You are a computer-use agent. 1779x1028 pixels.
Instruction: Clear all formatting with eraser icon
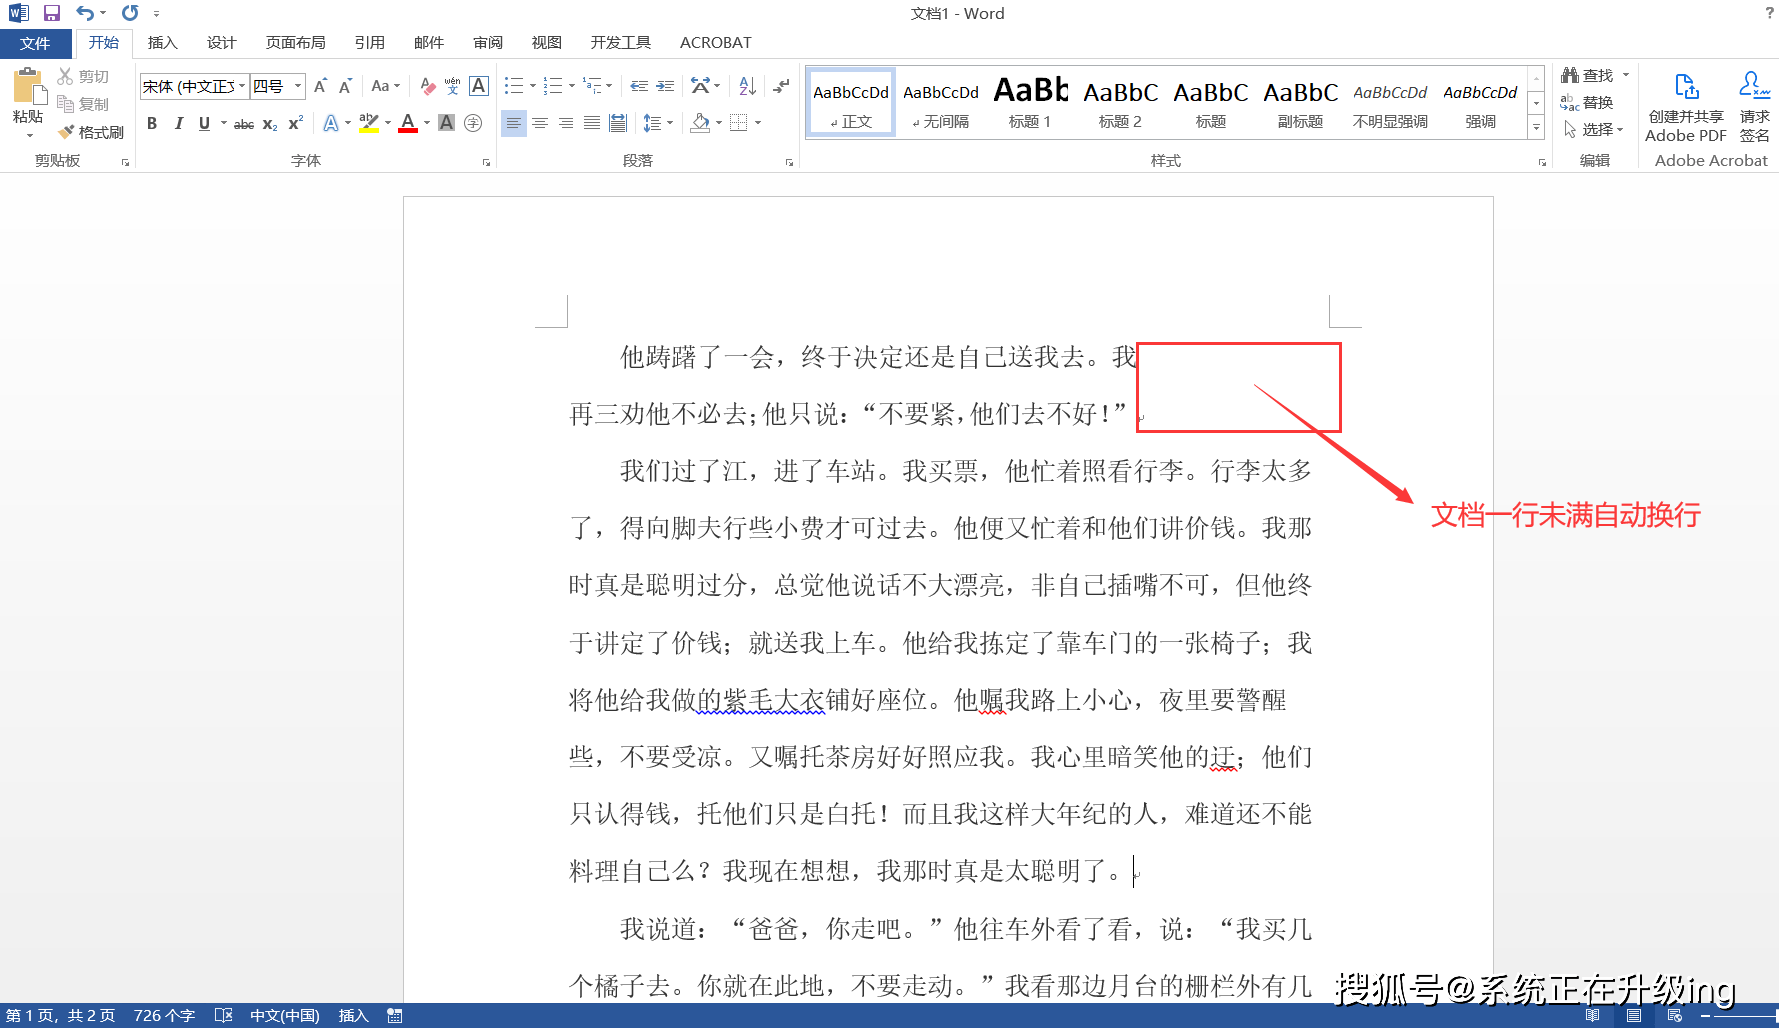point(427,86)
